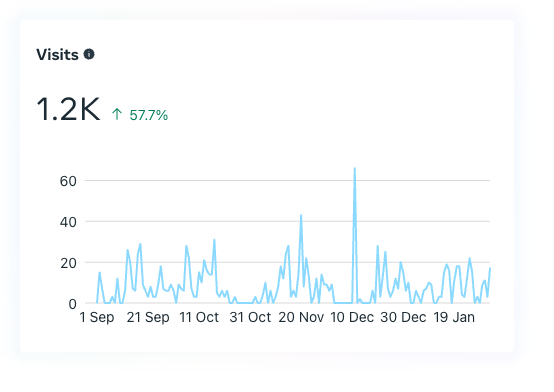Click the 19 Jan date label
This screenshot has height=392, width=554.
click(454, 317)
